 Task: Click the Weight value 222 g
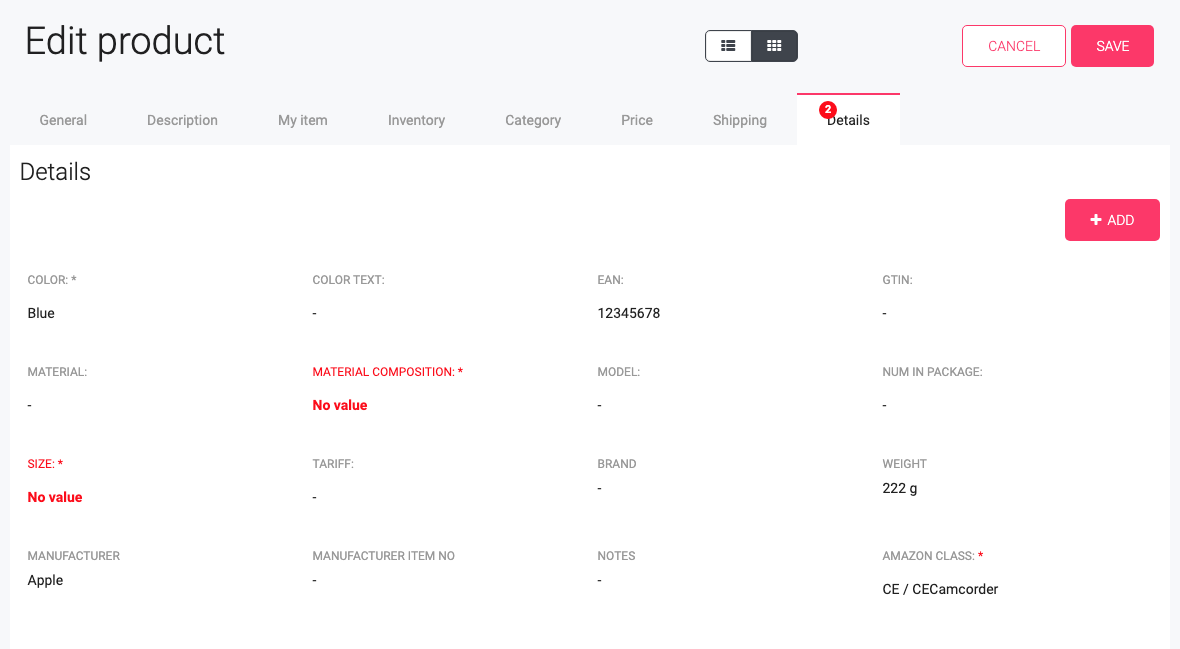pos(899,488)
